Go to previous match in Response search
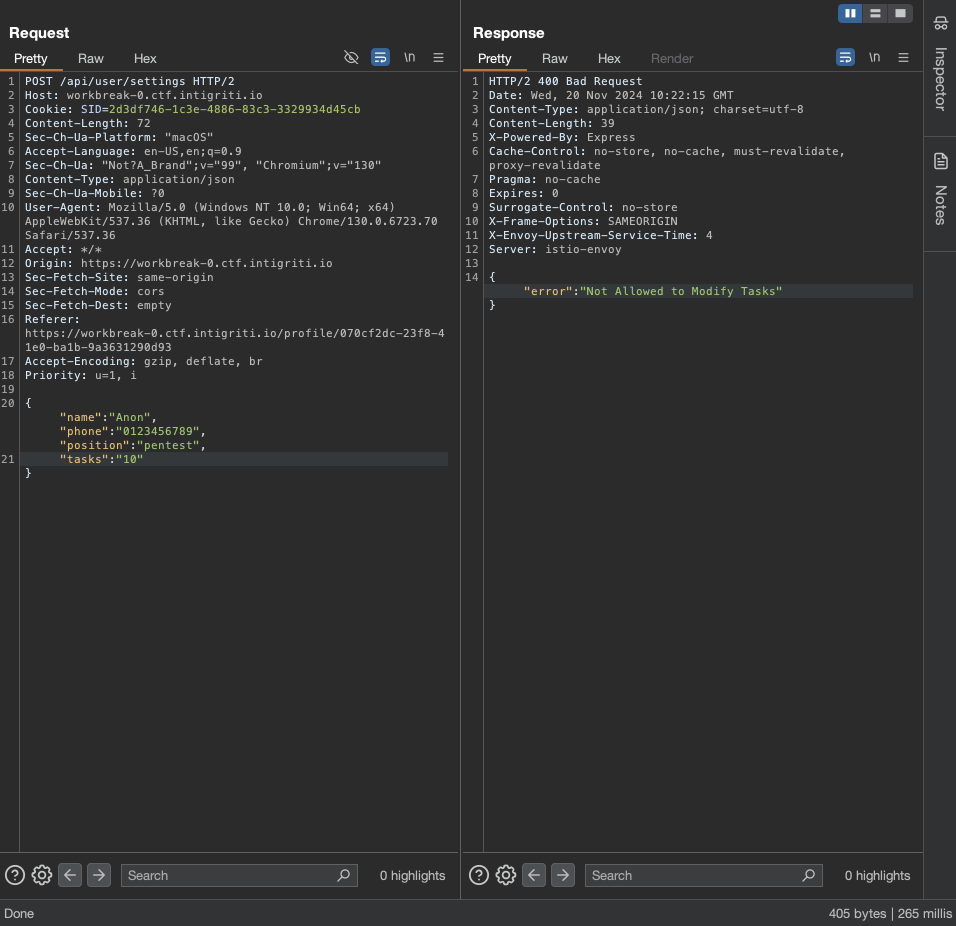Image resolution: width=956 pixels, height=926 pixels. [x=534, y=875]
